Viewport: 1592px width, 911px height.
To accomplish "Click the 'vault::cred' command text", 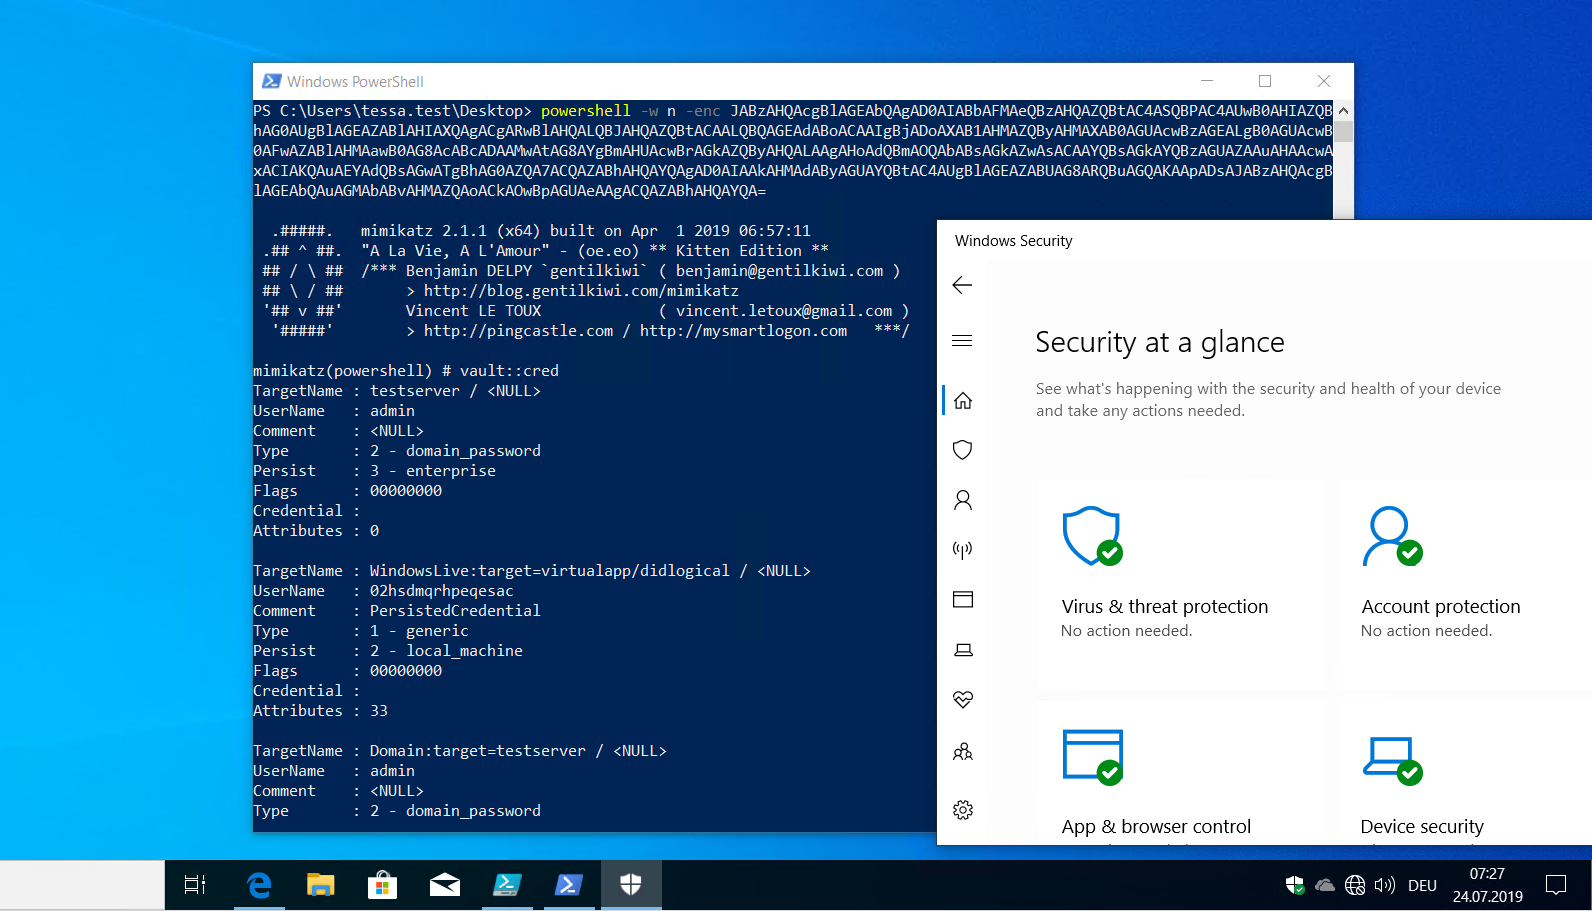I will (509, 371).
